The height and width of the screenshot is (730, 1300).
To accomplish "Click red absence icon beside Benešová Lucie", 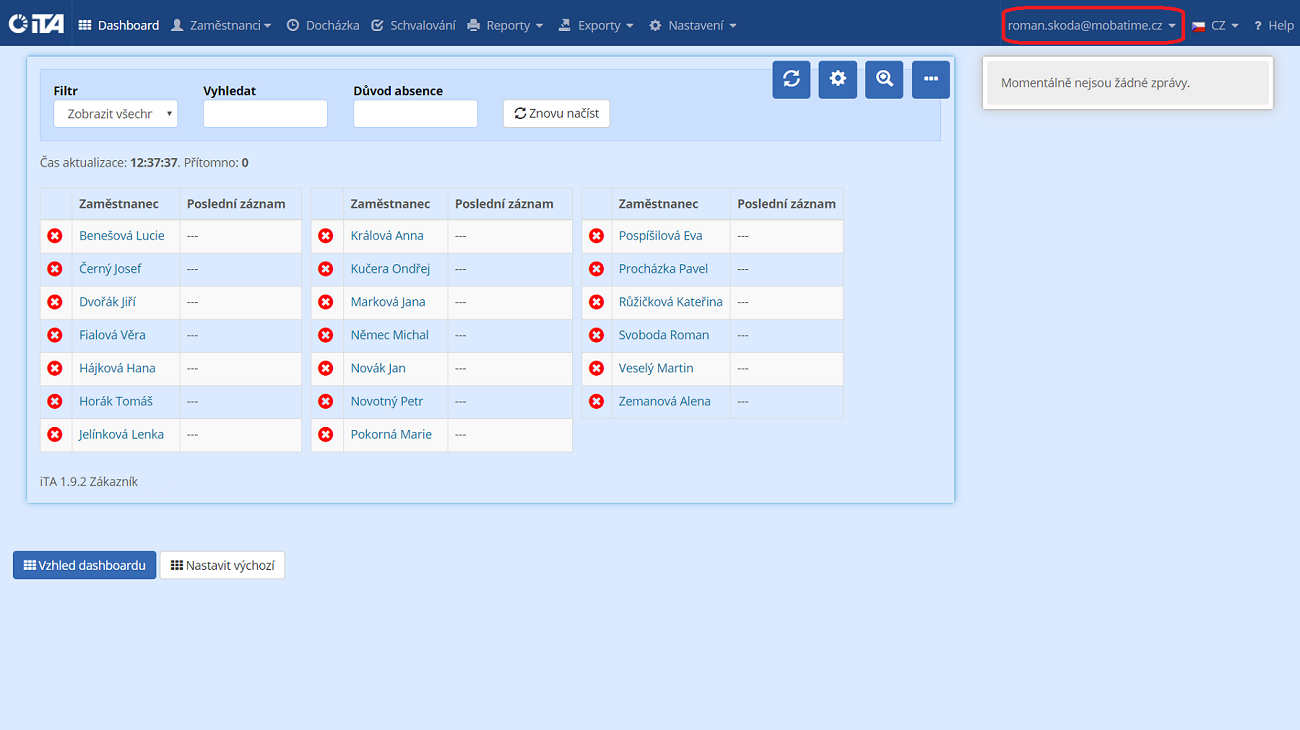I will 55,236.
